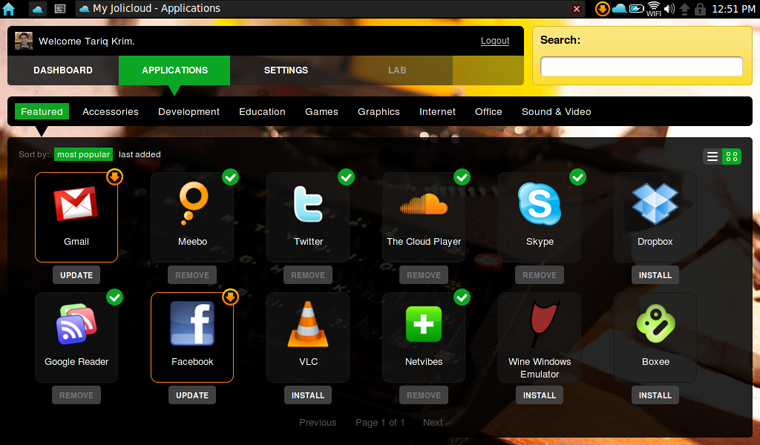760x445 pixels.
Task: Click the cloud launcher icon in top panel
Action: pos(38,9)
